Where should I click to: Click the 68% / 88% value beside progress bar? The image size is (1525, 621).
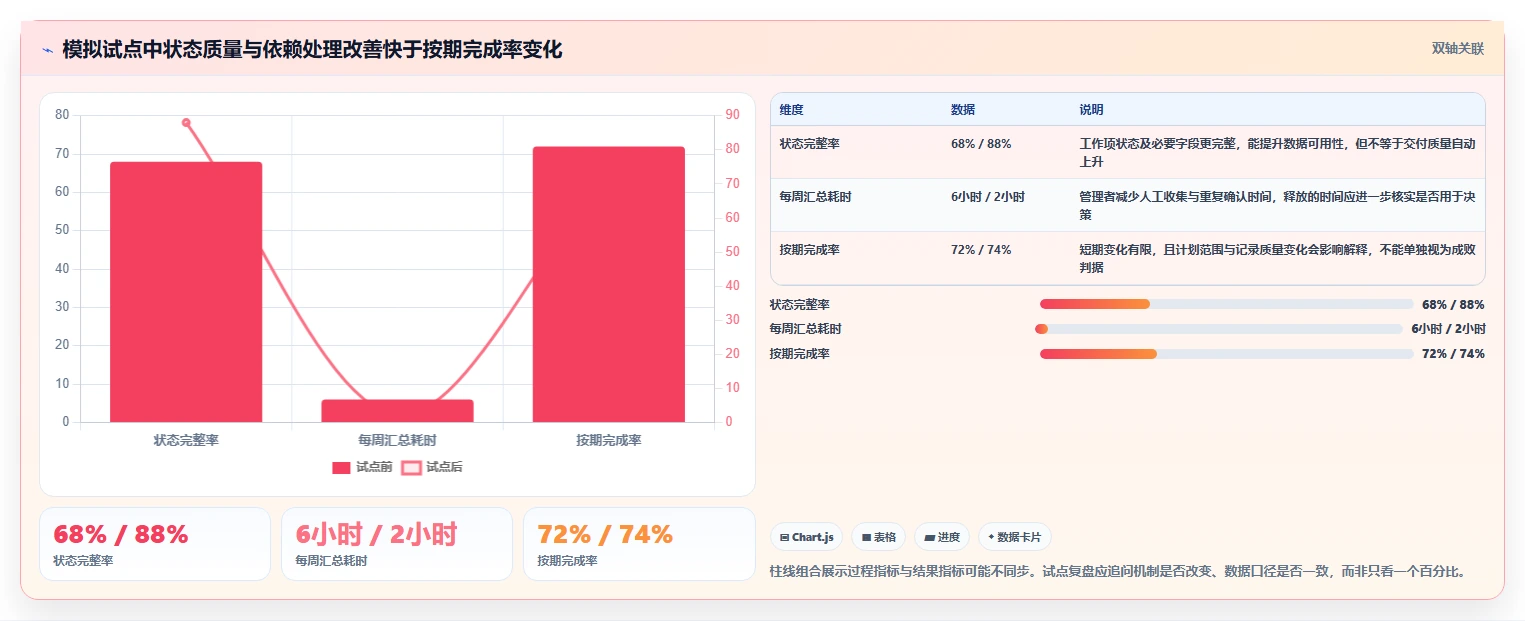(1453, 304)
